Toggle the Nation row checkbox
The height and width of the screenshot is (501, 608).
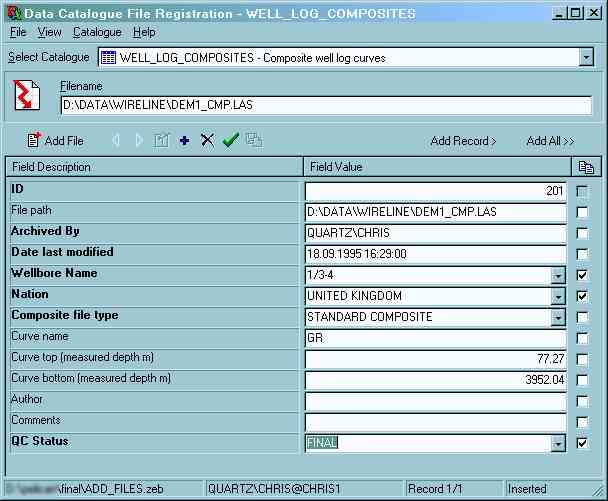(582, 296)
